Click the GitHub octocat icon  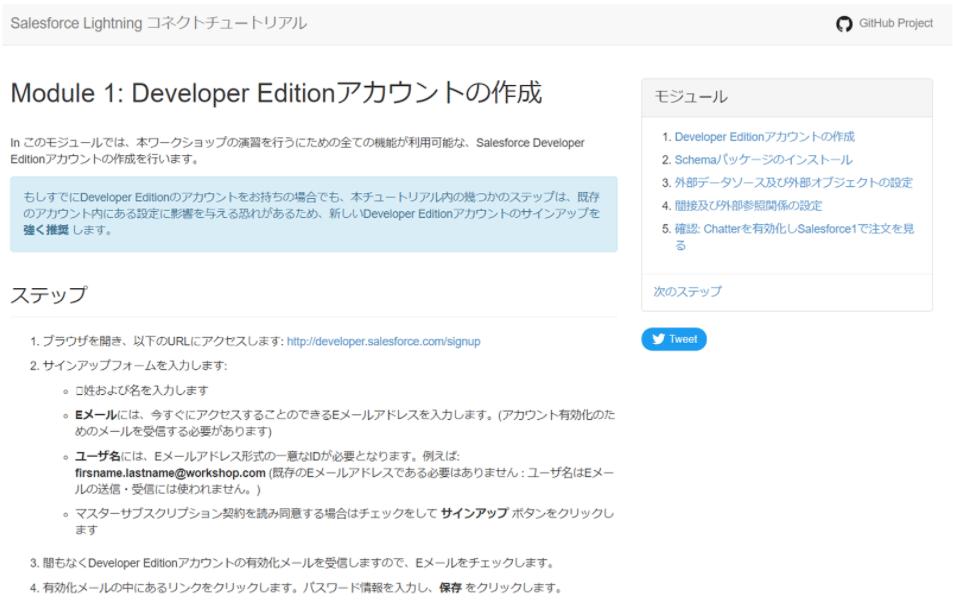point(844,24)
